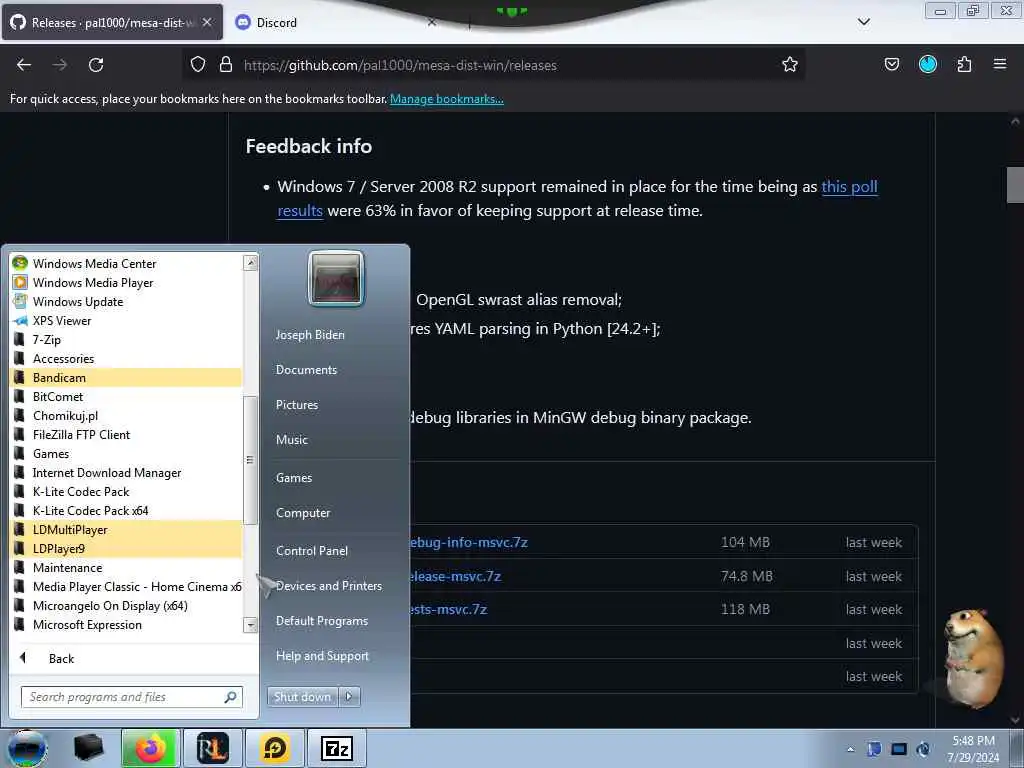Open the 7z taskbar application

(337, 748)
